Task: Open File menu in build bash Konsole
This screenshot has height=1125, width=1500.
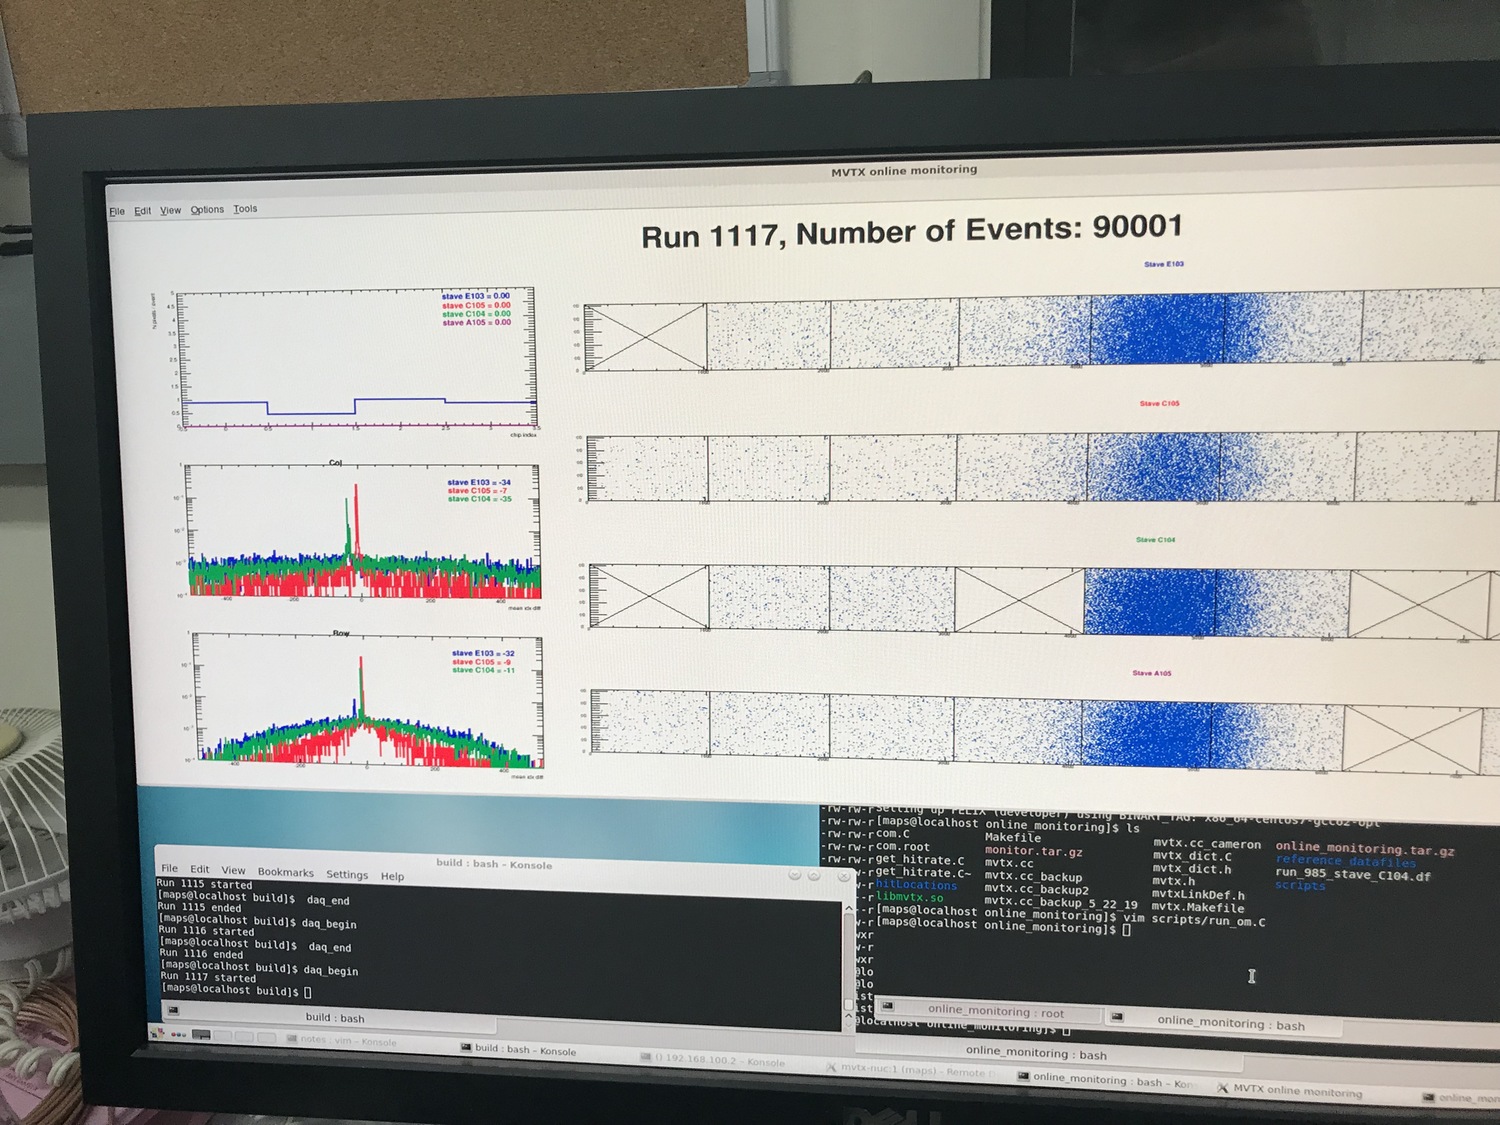Action: 170,868
